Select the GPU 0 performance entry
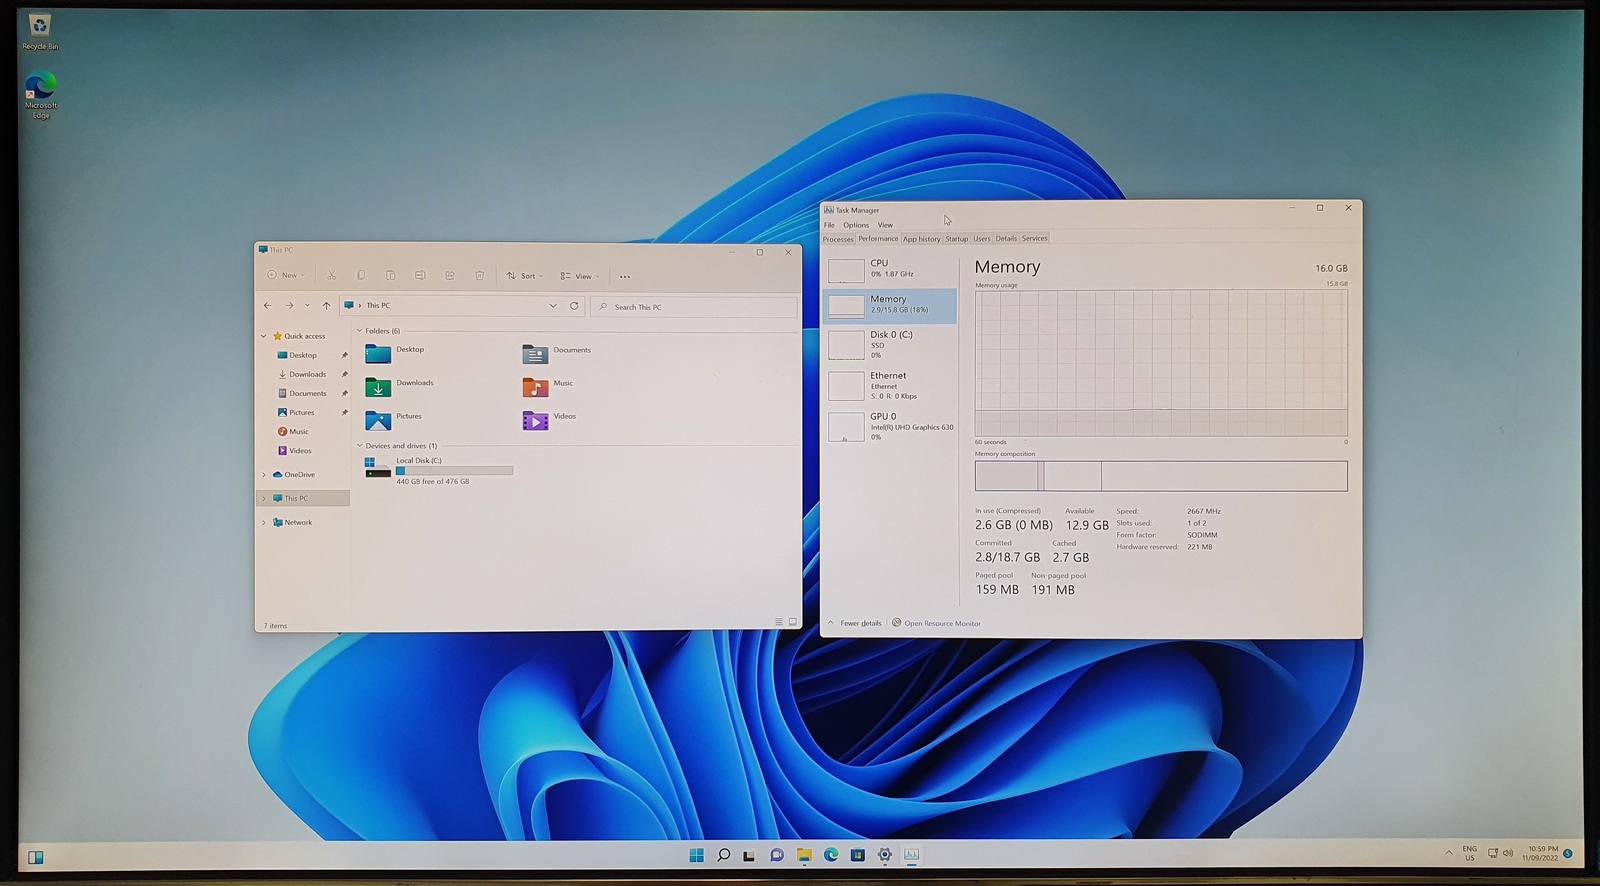The width and height of the screenshot is (1600, 886). pyautogui.click(x=889, y=427)
